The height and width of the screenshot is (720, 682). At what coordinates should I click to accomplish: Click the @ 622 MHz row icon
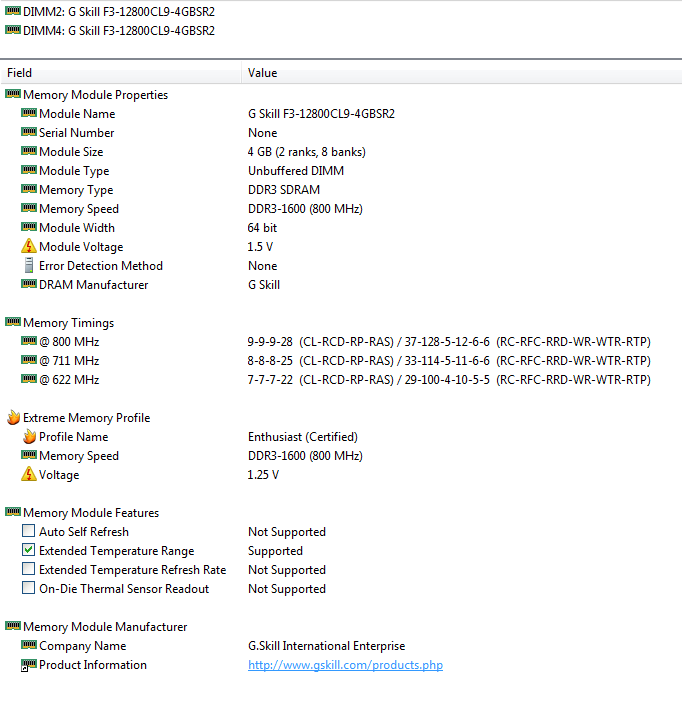pos(29,379)
